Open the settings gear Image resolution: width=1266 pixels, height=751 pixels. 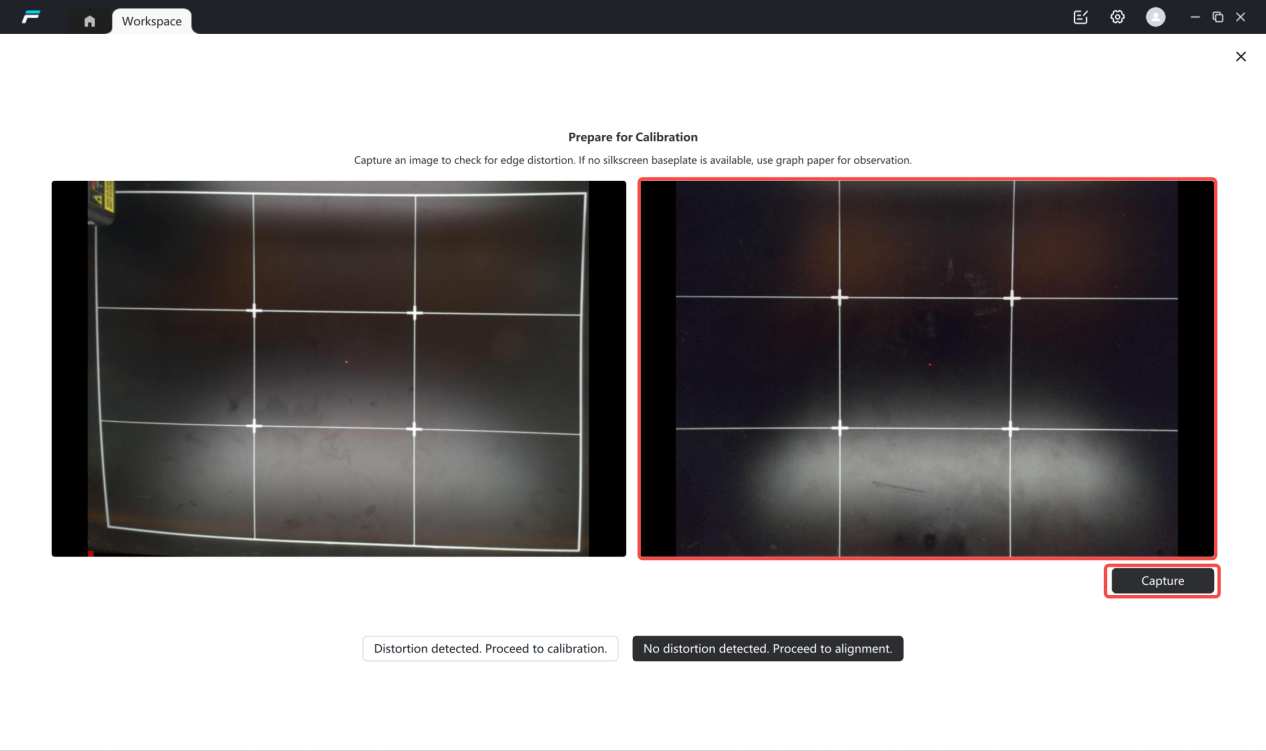coord(1118,17)
